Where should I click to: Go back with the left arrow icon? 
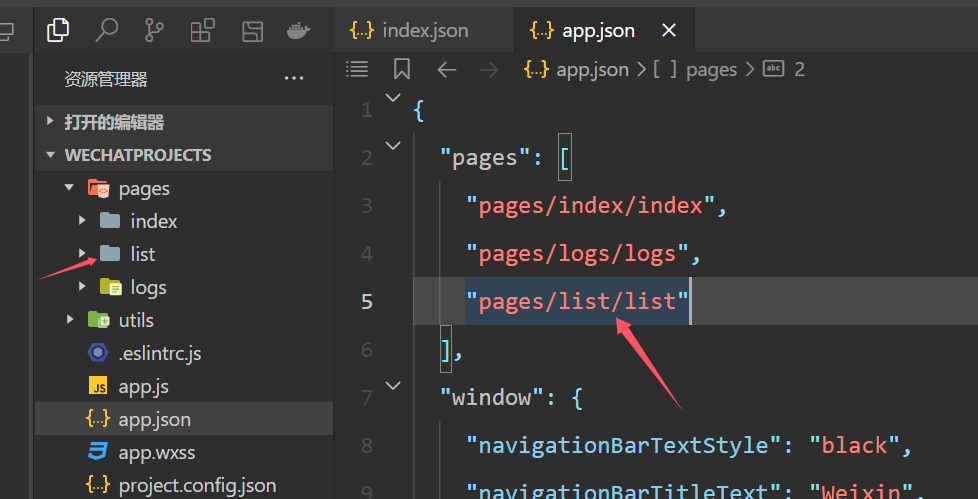(447, 69)
